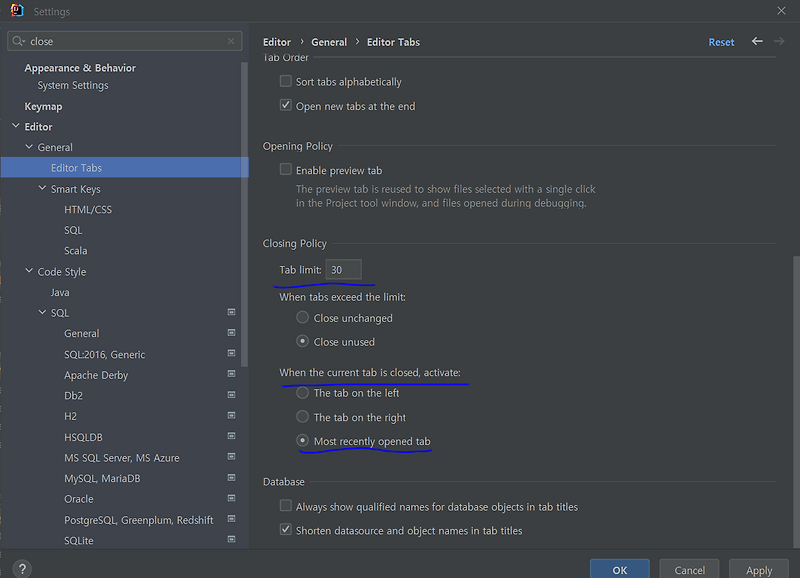Click inside the Tab limit field
The height and width of the screenshot is (578, 800).
pos(344,270)
